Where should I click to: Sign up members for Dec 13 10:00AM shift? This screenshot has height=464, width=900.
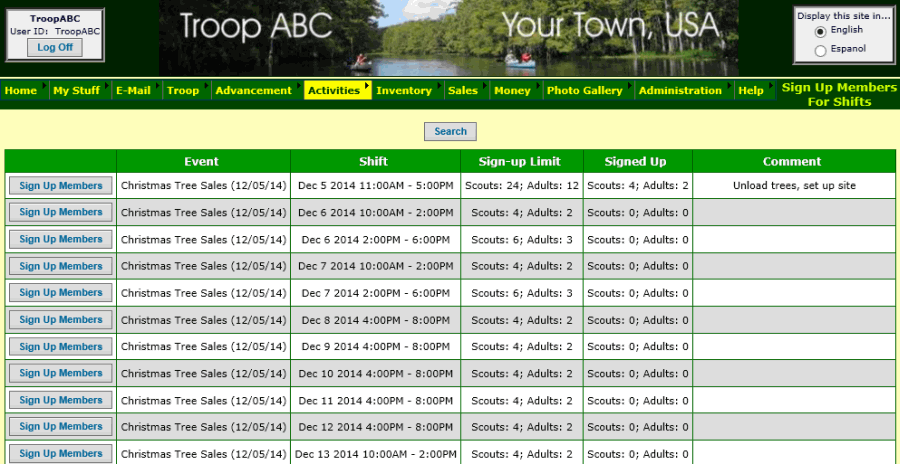pyautogui.click(x=61, y=453)
